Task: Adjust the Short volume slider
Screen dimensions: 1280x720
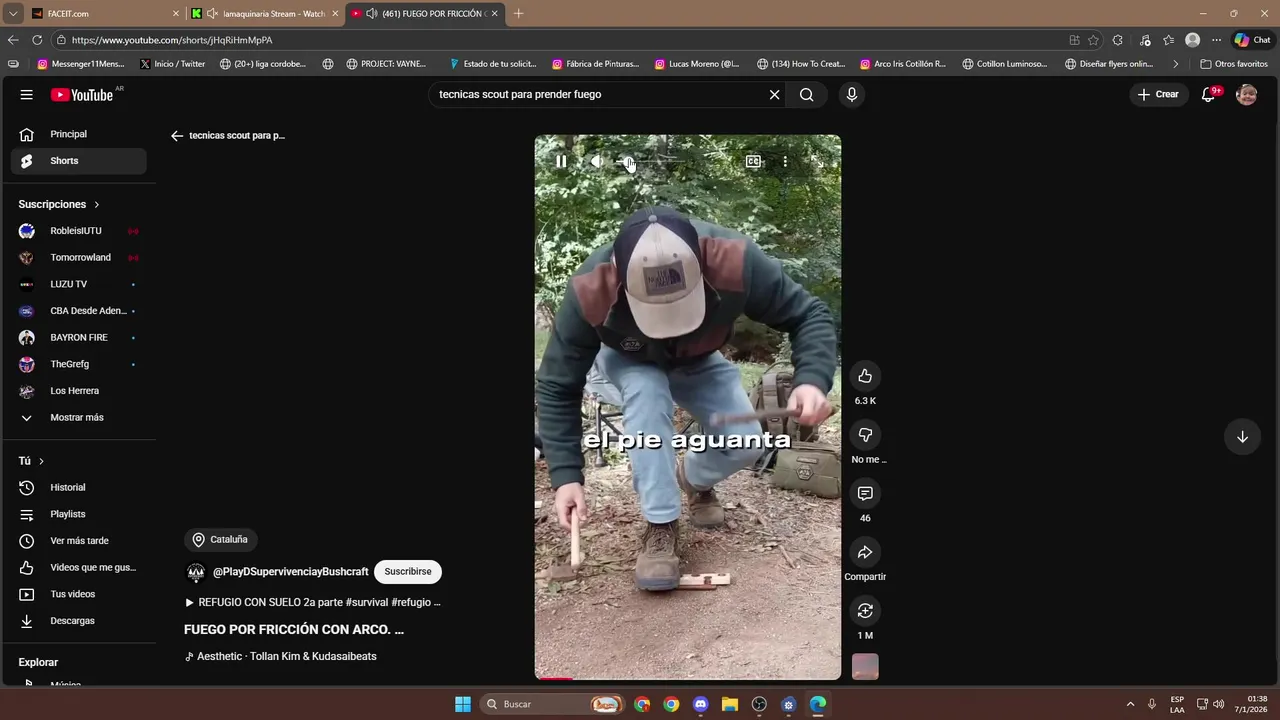Action: [648, 161]
